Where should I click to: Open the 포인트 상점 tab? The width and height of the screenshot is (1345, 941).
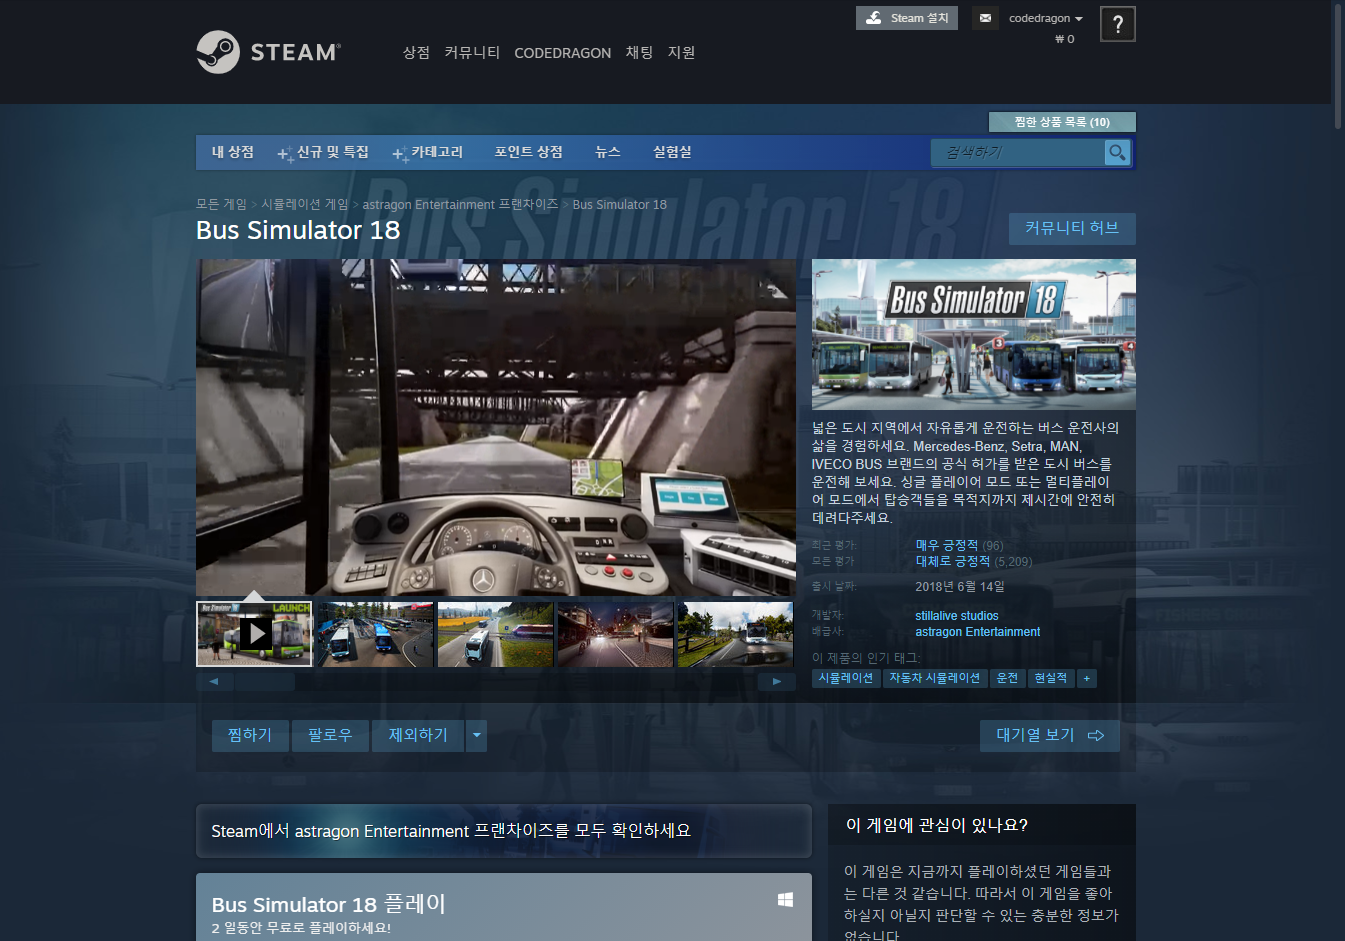(528, 152)
